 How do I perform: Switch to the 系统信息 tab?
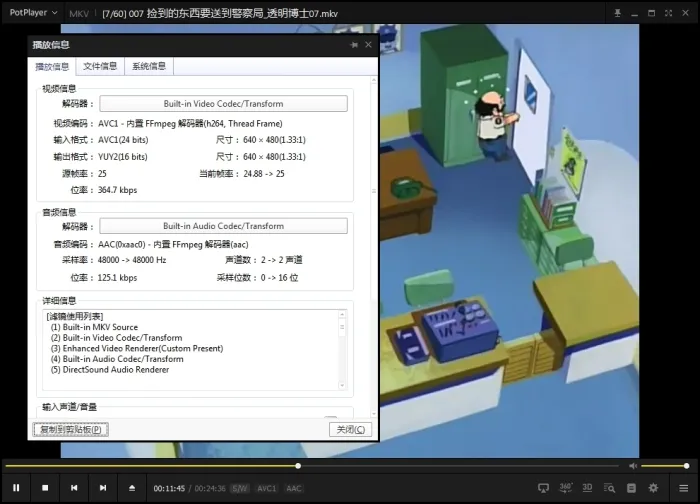pos(149,66)
